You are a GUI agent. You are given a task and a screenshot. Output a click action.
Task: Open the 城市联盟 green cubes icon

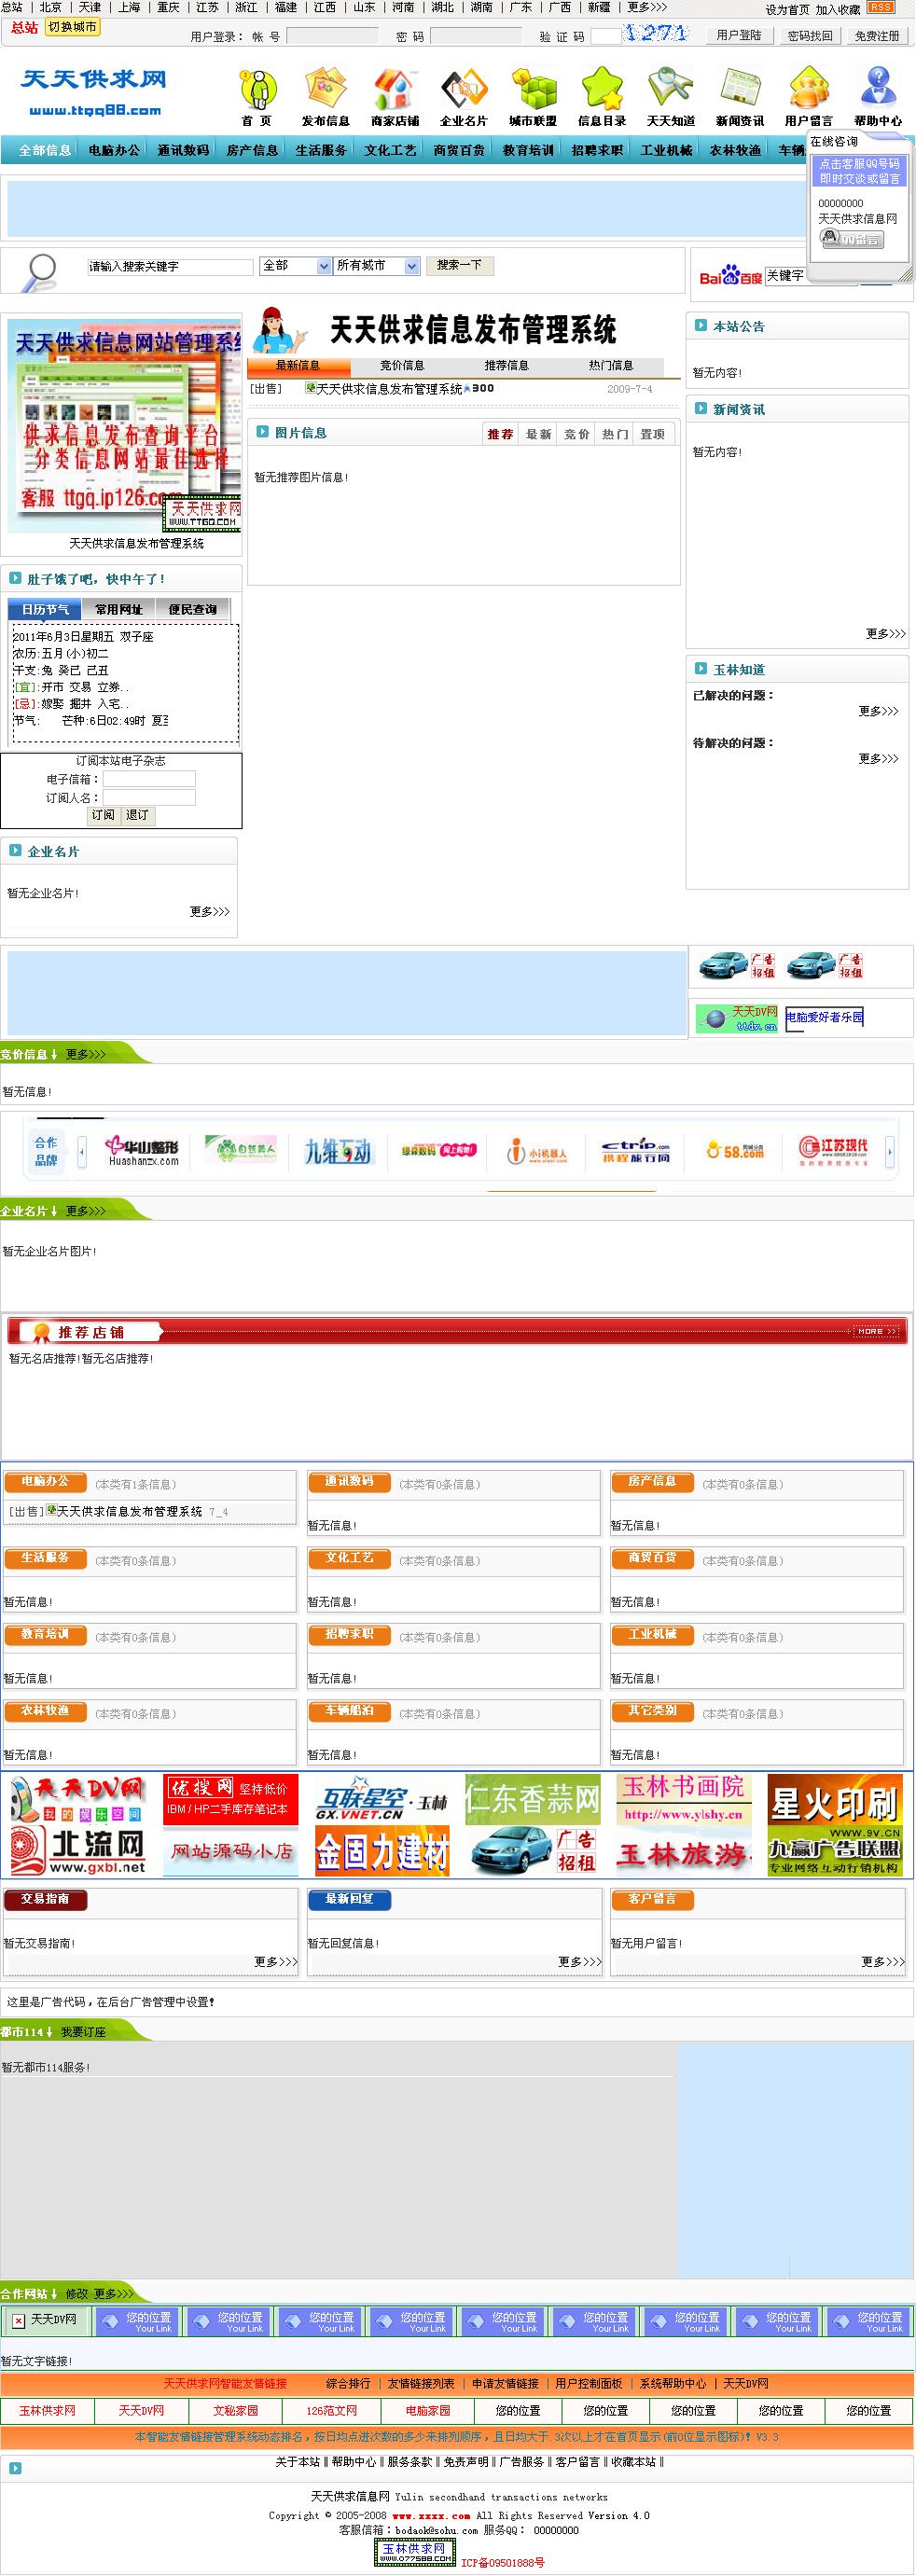[532, 90]
